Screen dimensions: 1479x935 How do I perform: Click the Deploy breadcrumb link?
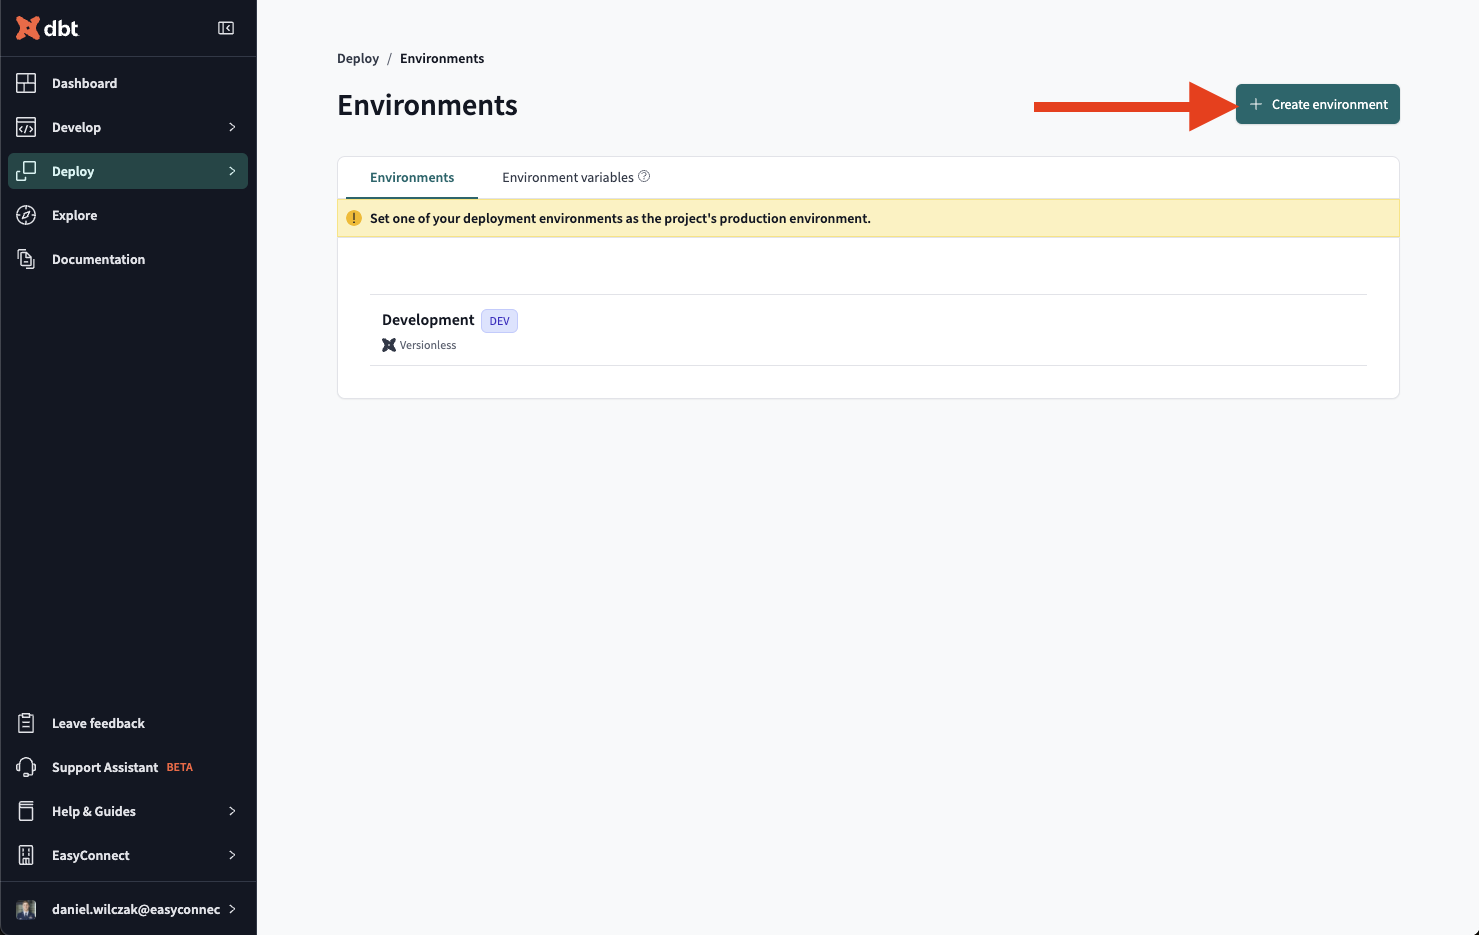[358, 58]
